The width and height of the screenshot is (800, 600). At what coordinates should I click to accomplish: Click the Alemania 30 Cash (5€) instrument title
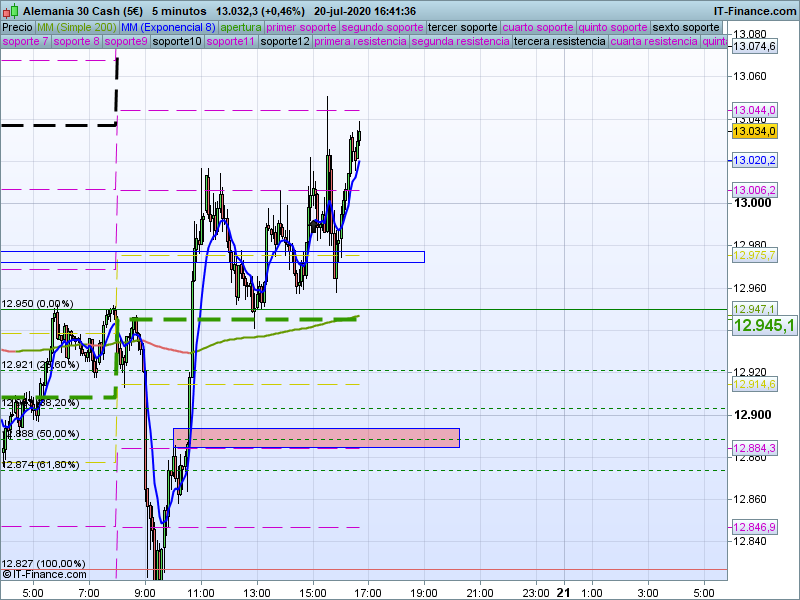pos(83,11)
